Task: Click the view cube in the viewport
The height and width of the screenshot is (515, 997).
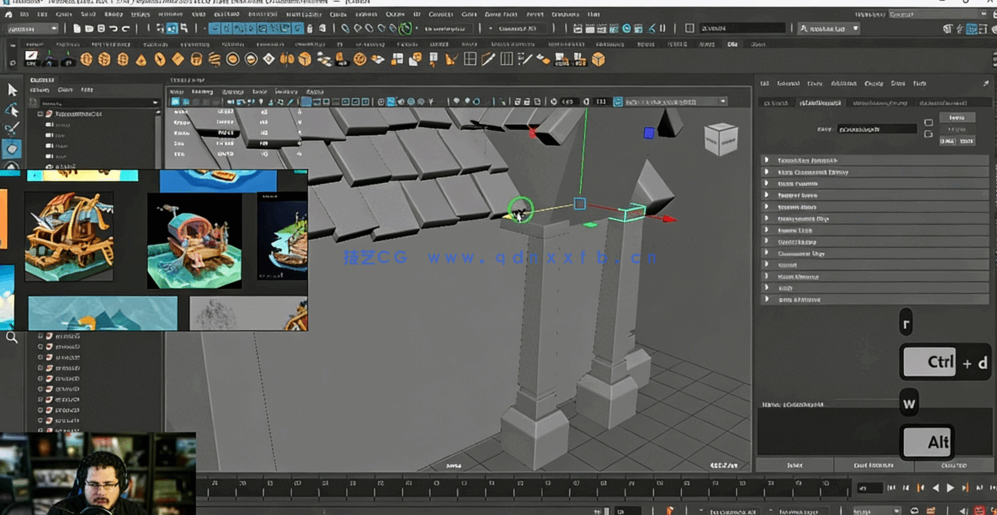Action: pos(720,139)
